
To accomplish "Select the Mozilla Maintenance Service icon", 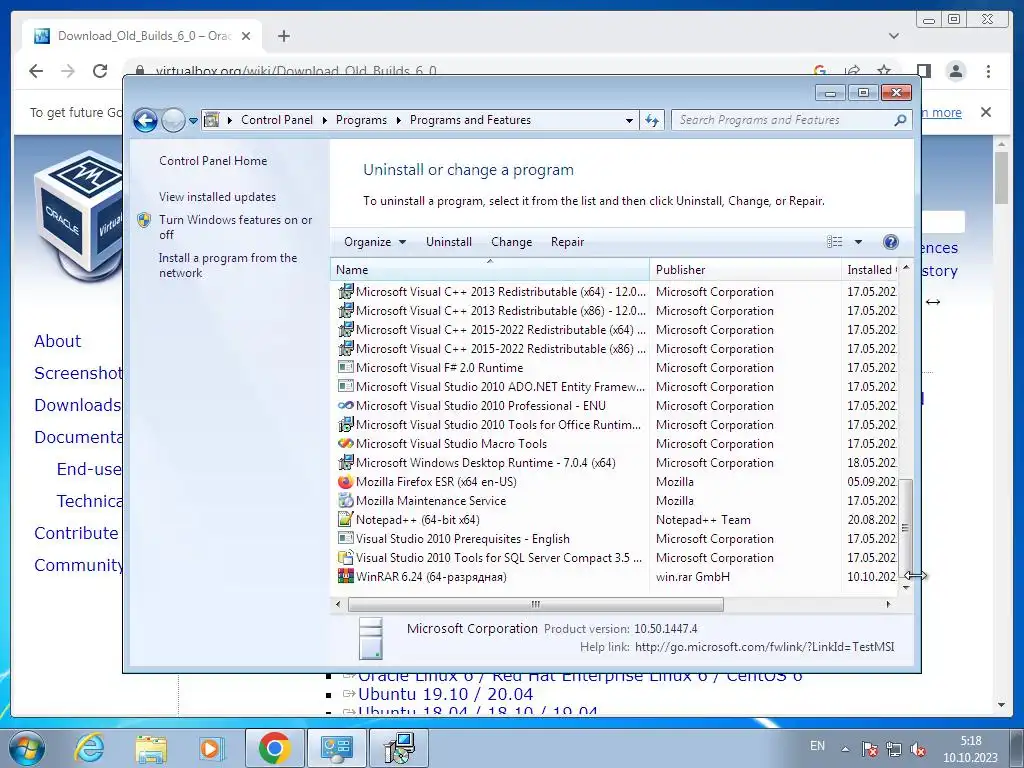I will click(x=345, y=500).
